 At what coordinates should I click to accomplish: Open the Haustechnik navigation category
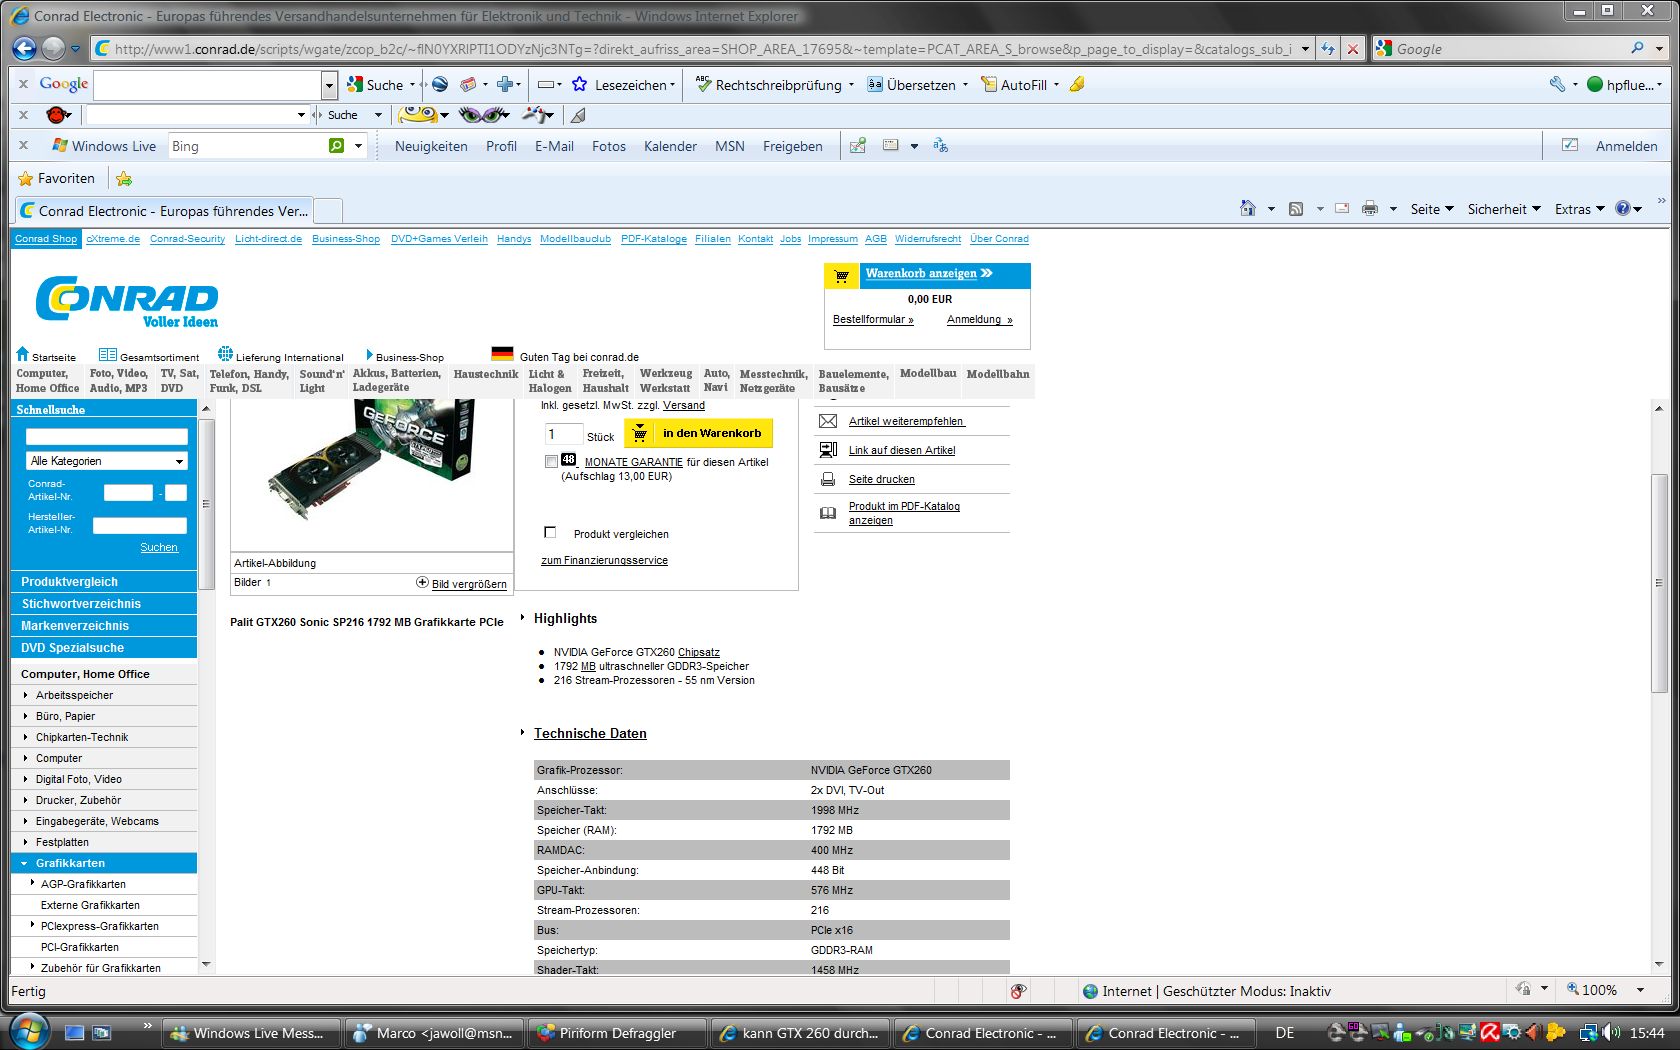pyautogui.click(x=486, y=374)
